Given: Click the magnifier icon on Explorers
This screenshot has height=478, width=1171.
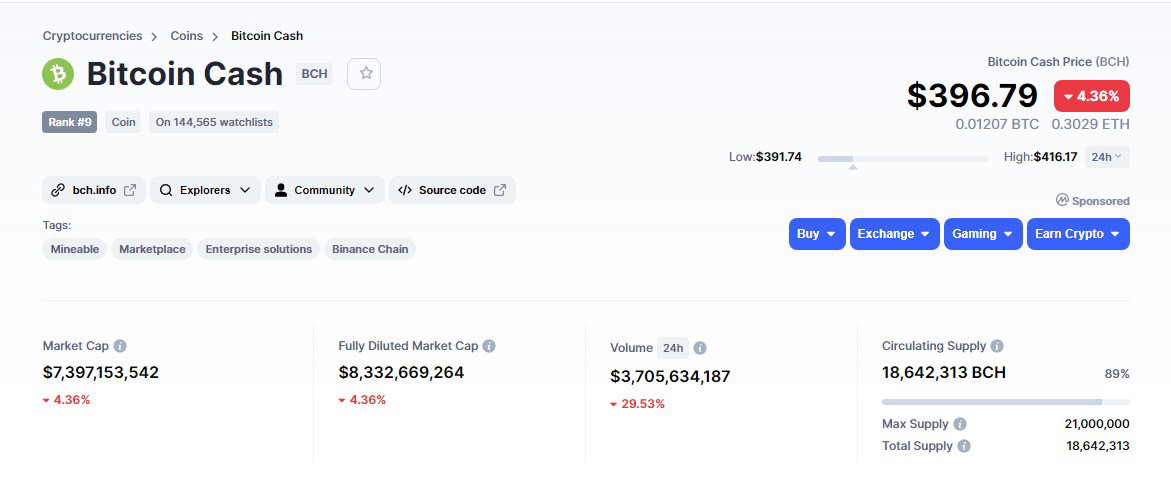Looking at the screenshot, I should point(166,190).
